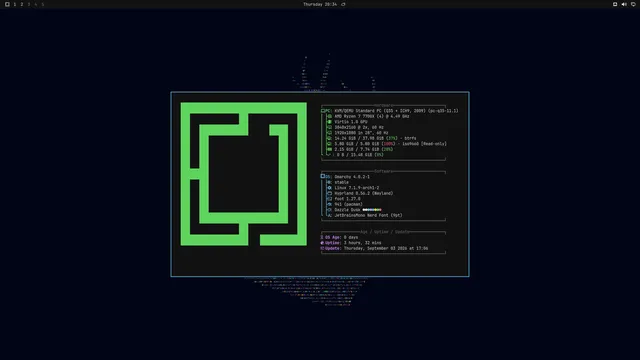Click the 14.24 GiB / 37.98 GiB btrfs text
This screenshot has height=360, width=640.
point(375,138)
